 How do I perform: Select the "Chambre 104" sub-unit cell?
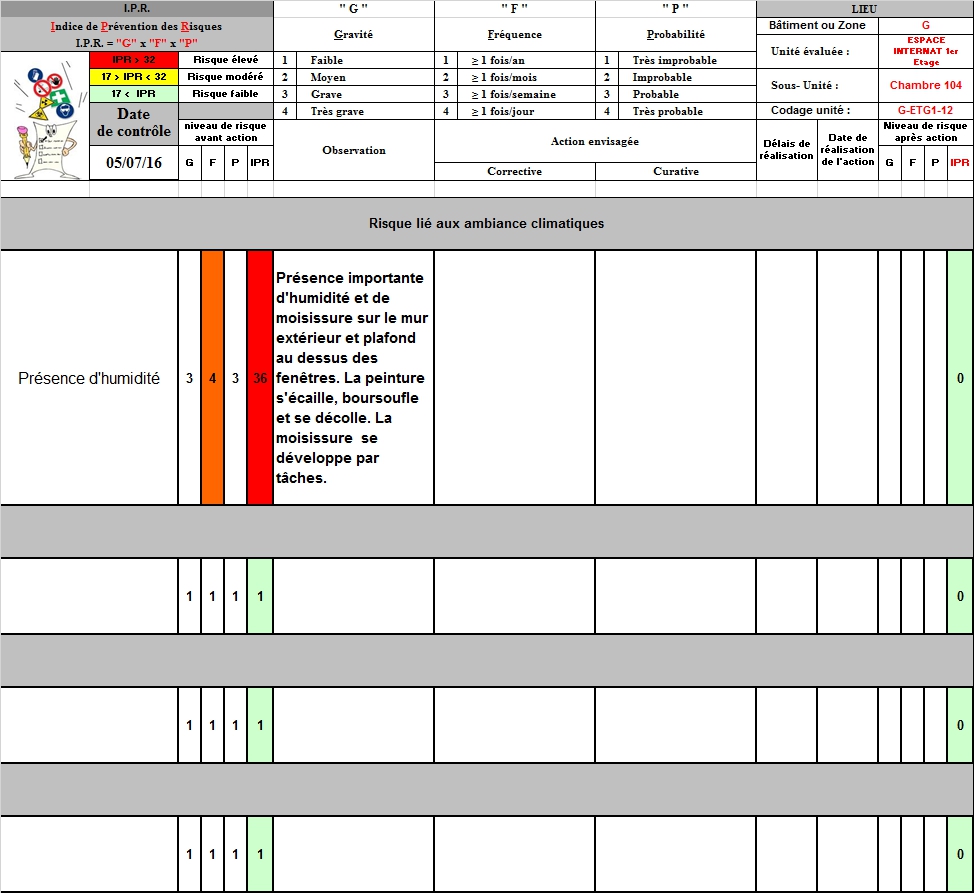click(x=925, y=86)
